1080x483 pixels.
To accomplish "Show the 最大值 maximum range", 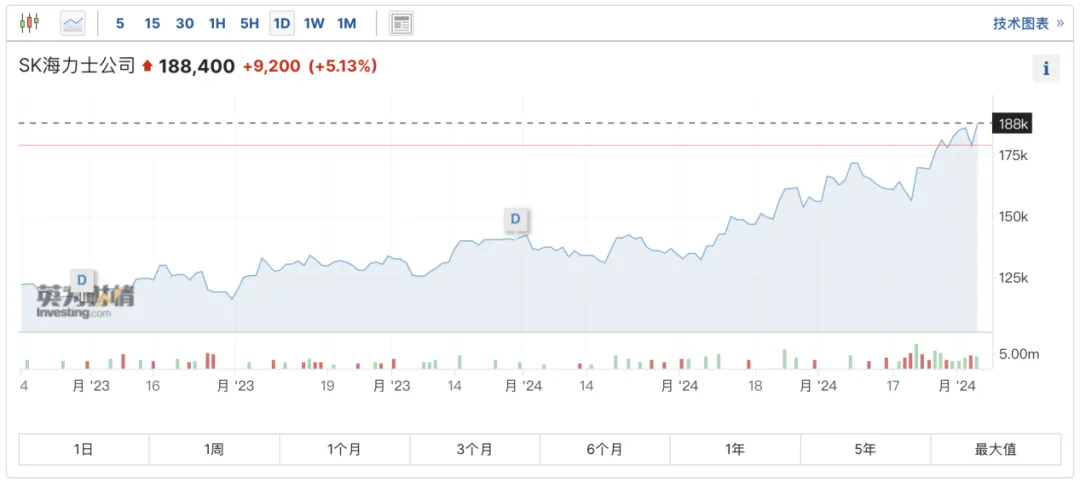I will pyautogui.click(x=995, y=449).
